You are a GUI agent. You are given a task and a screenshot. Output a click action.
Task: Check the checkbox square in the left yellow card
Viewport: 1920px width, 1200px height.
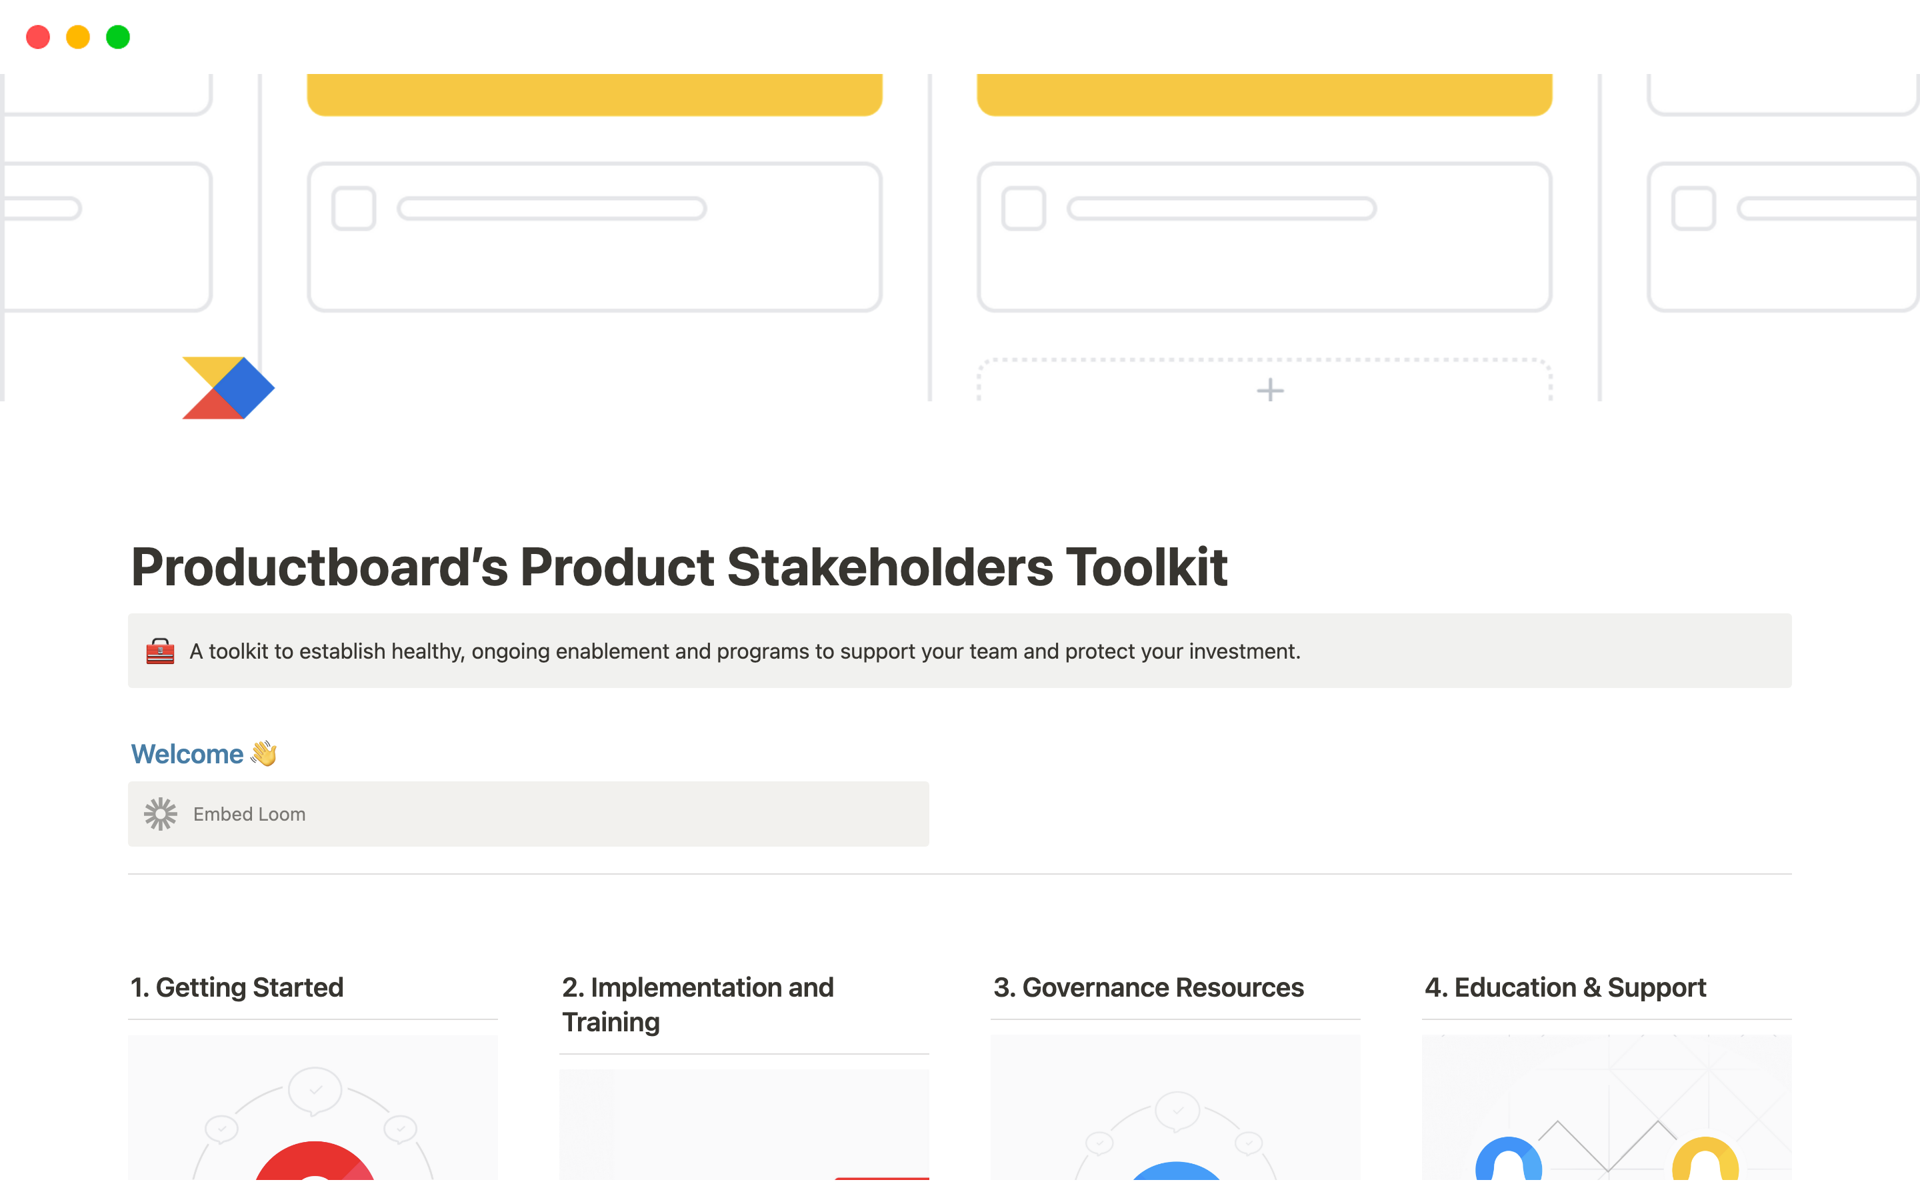tap(352, 209)
